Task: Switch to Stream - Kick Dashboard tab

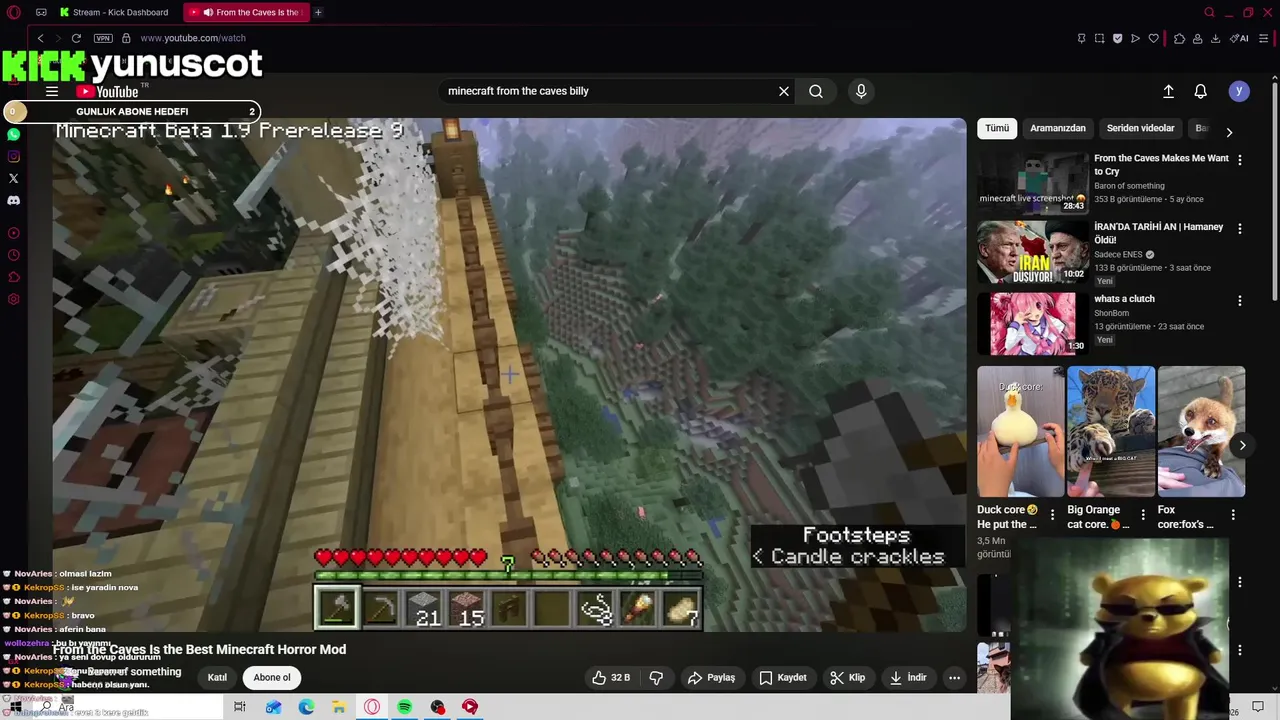Action: pos(114,12)
